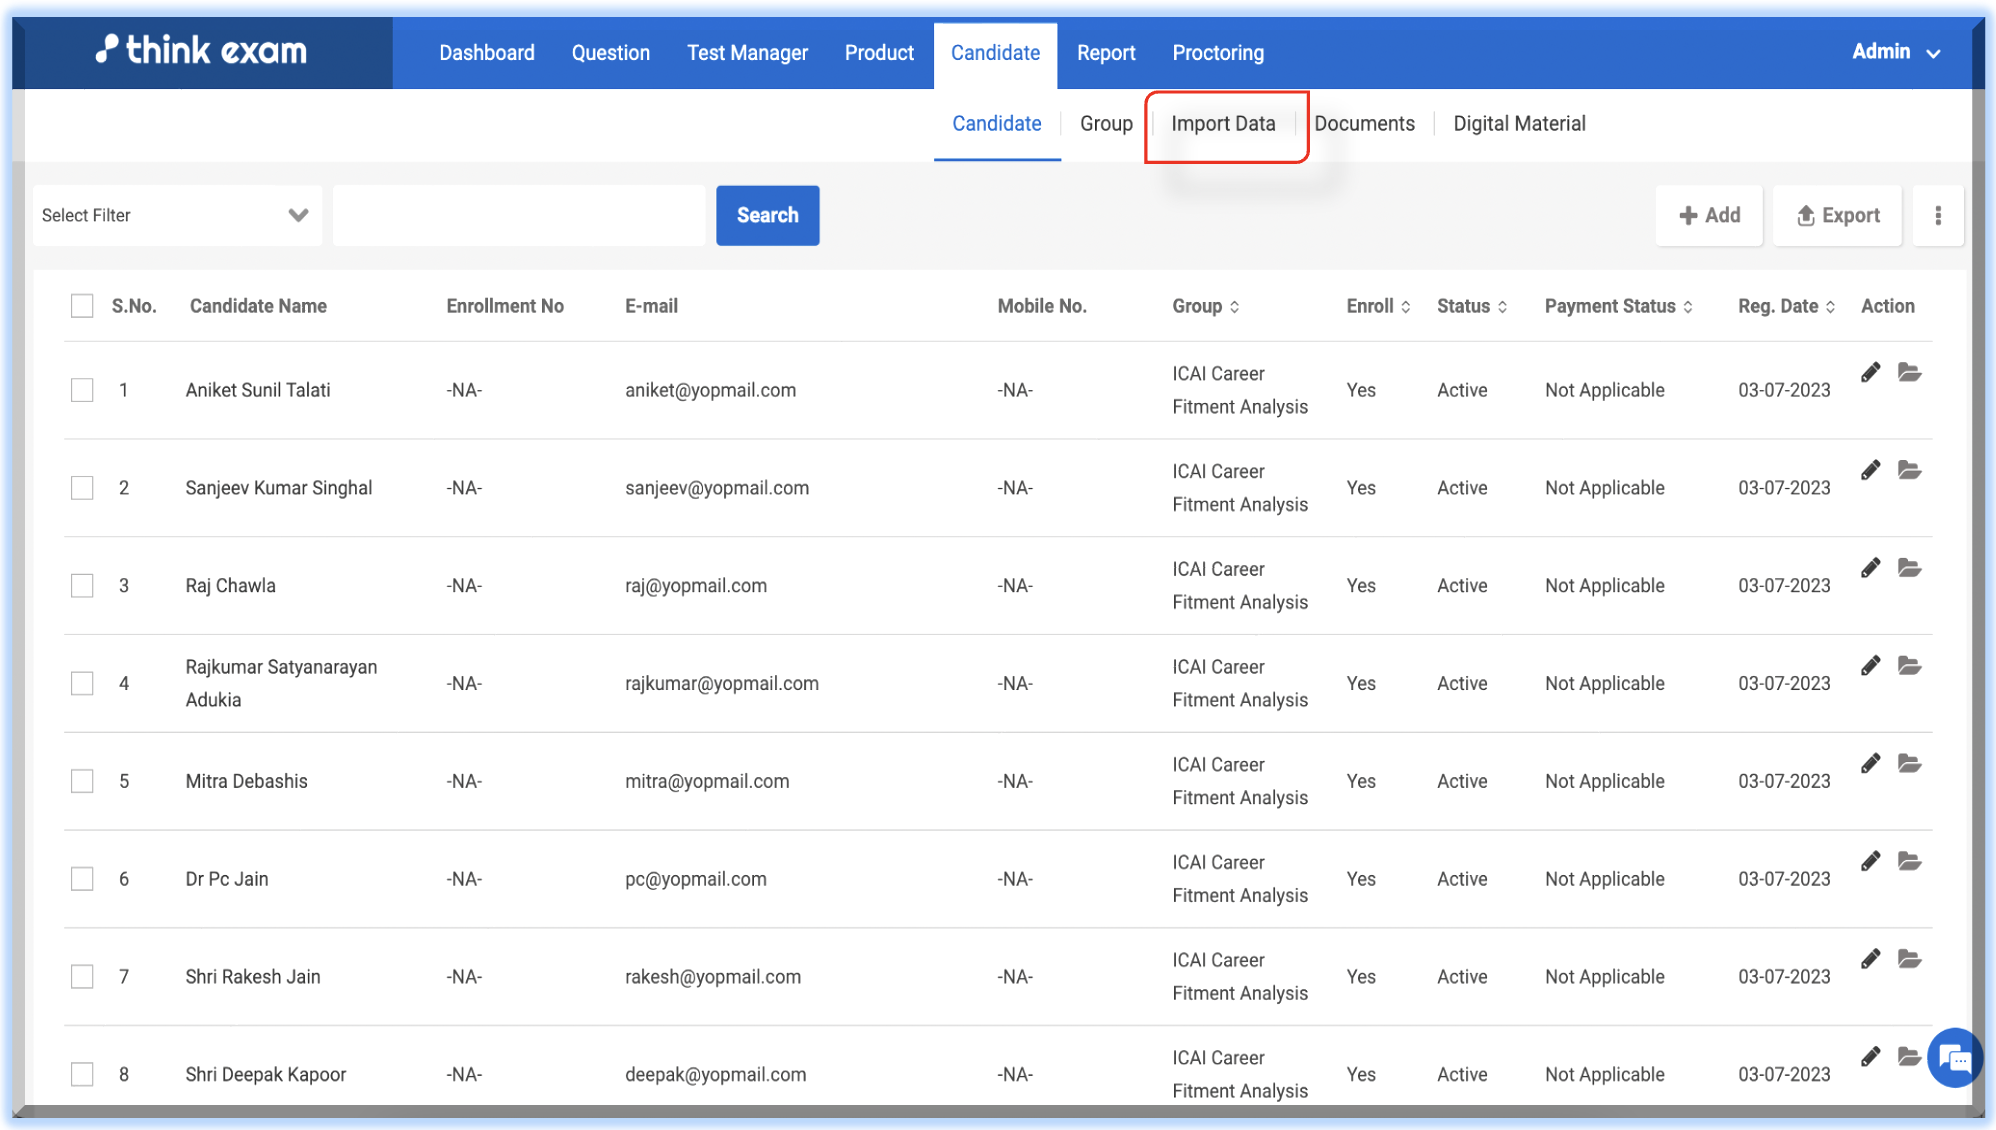Viewport: 1996px width, 1130px height.
Task: Edit candidate Shri Deepak Kapoor with pencil icon
Action: [x=1870, y=1057]
